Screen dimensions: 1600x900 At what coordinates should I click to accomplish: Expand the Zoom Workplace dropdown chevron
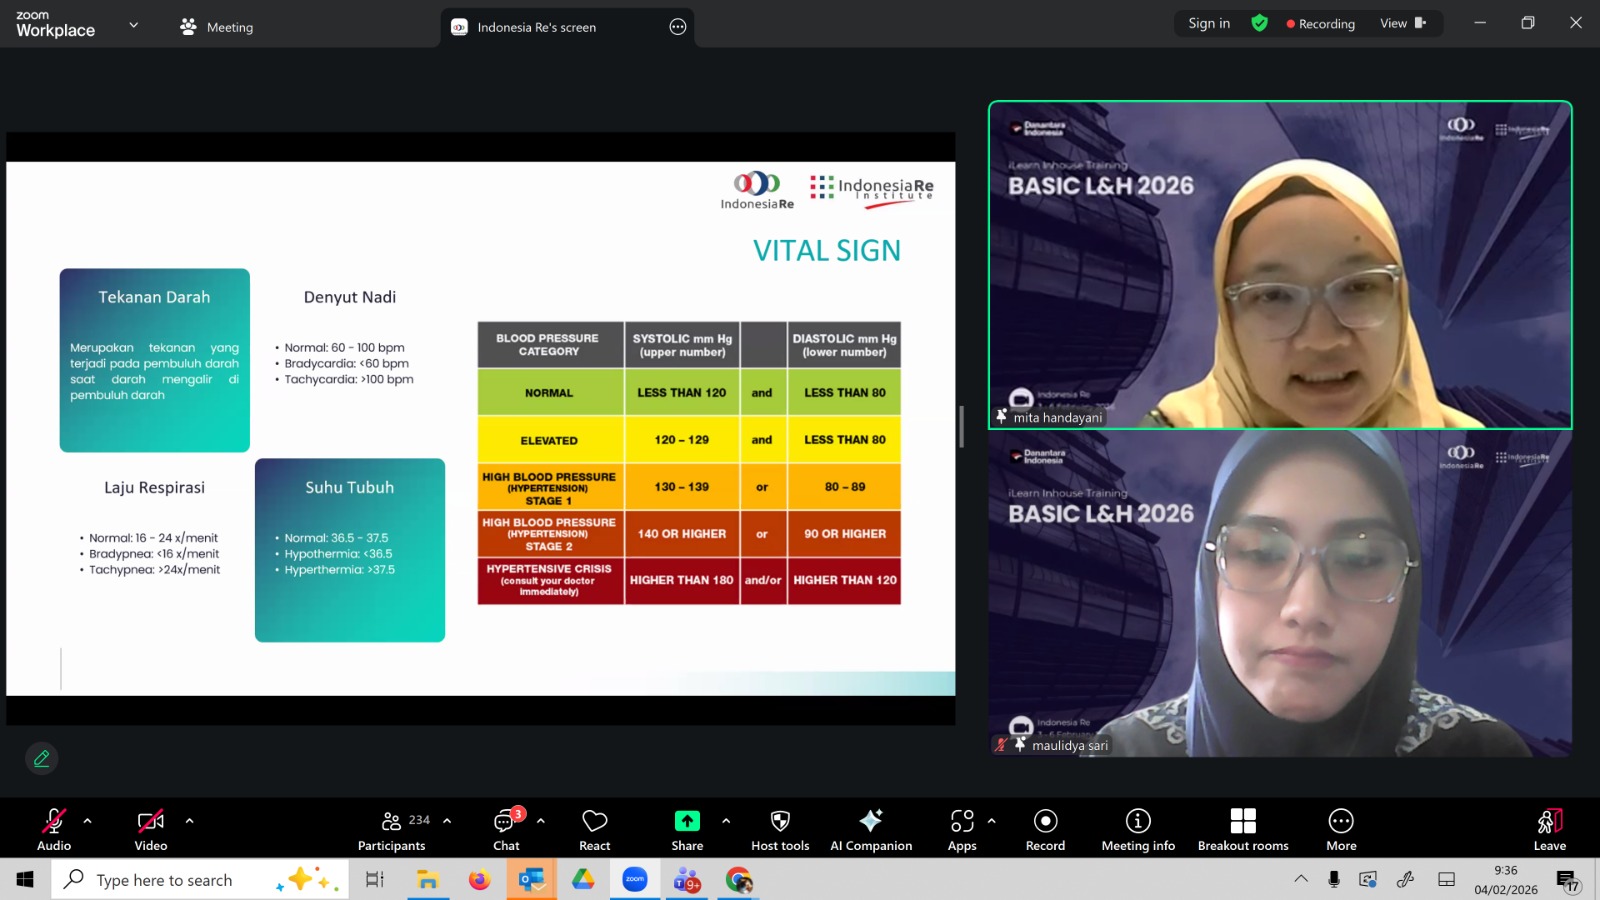pos(134,25)
